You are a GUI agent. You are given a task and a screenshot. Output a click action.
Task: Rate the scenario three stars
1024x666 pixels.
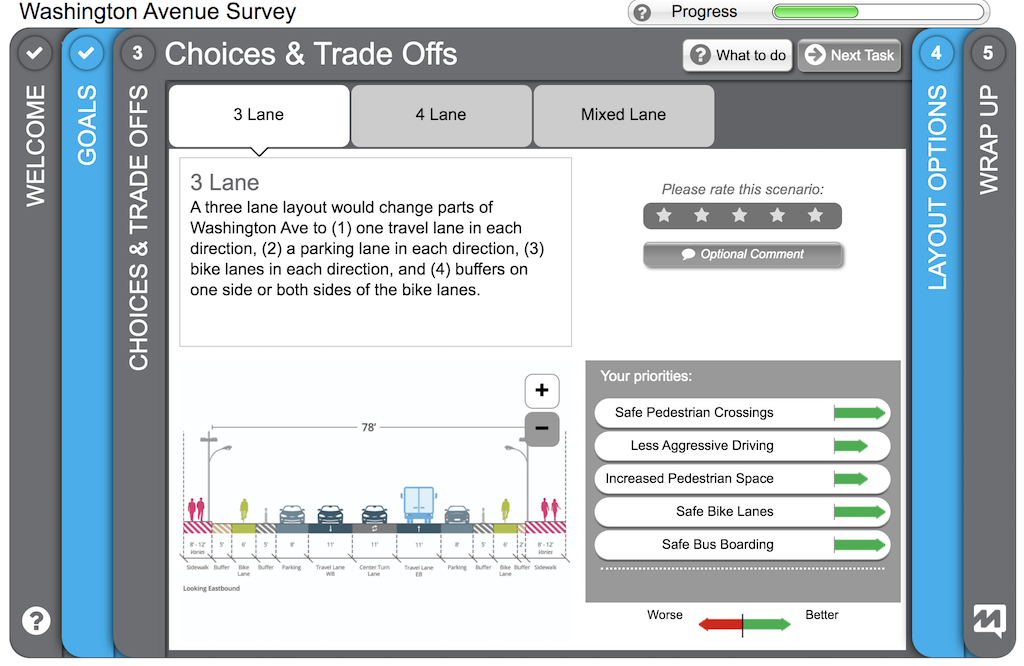[x=740, y=215]
